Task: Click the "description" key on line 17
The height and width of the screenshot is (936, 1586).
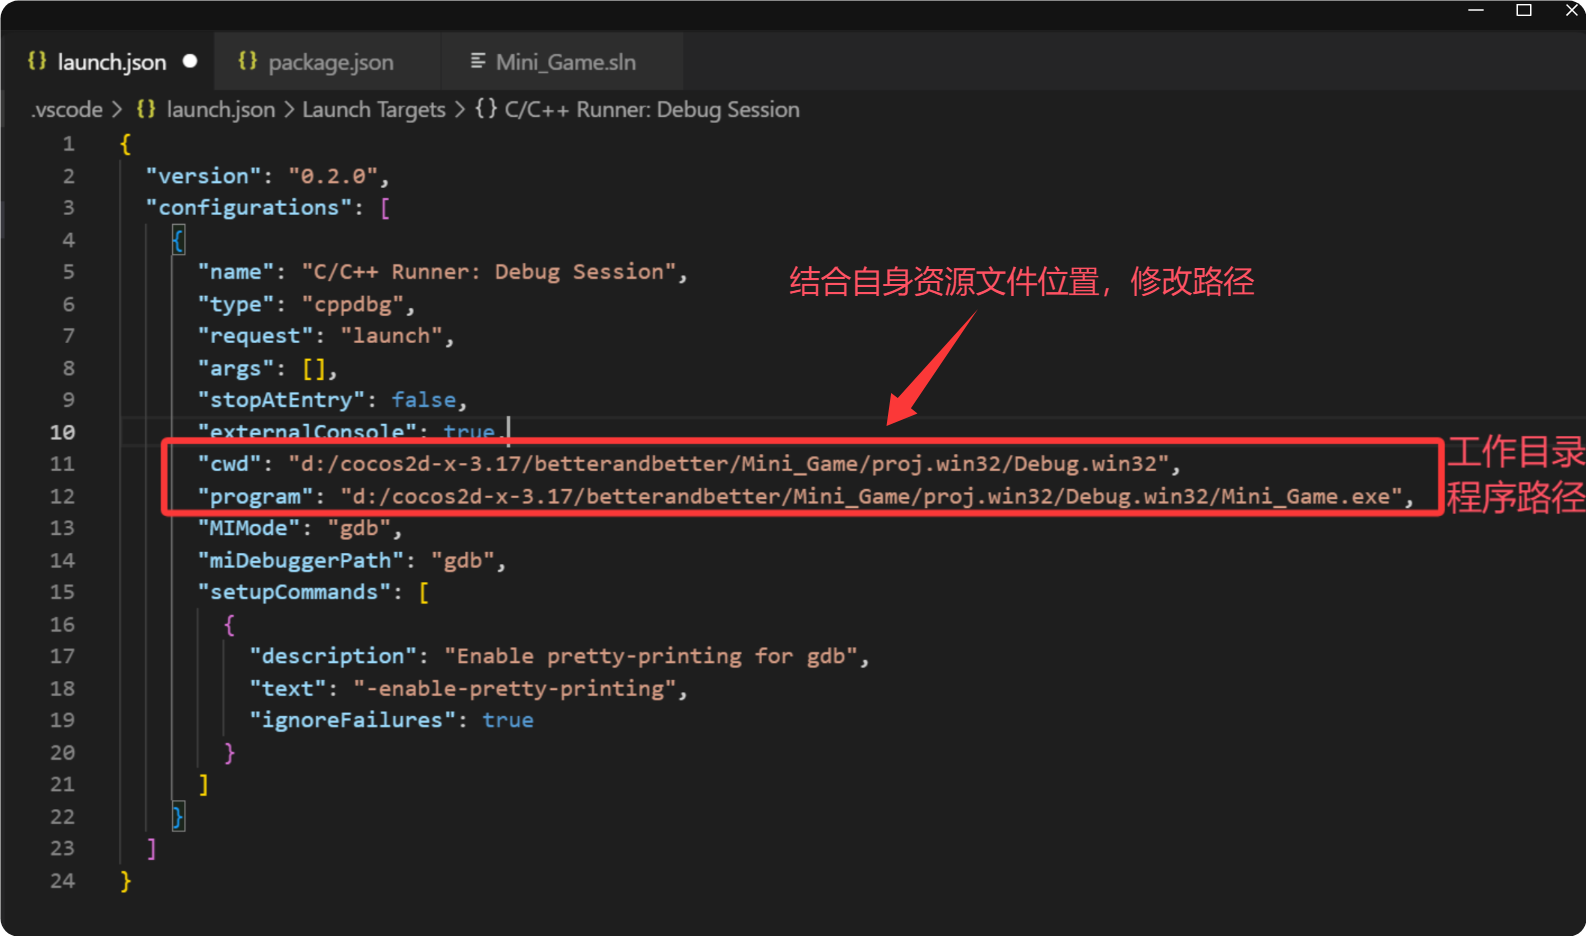Action: pyautogui.click(x=333, y=656)
